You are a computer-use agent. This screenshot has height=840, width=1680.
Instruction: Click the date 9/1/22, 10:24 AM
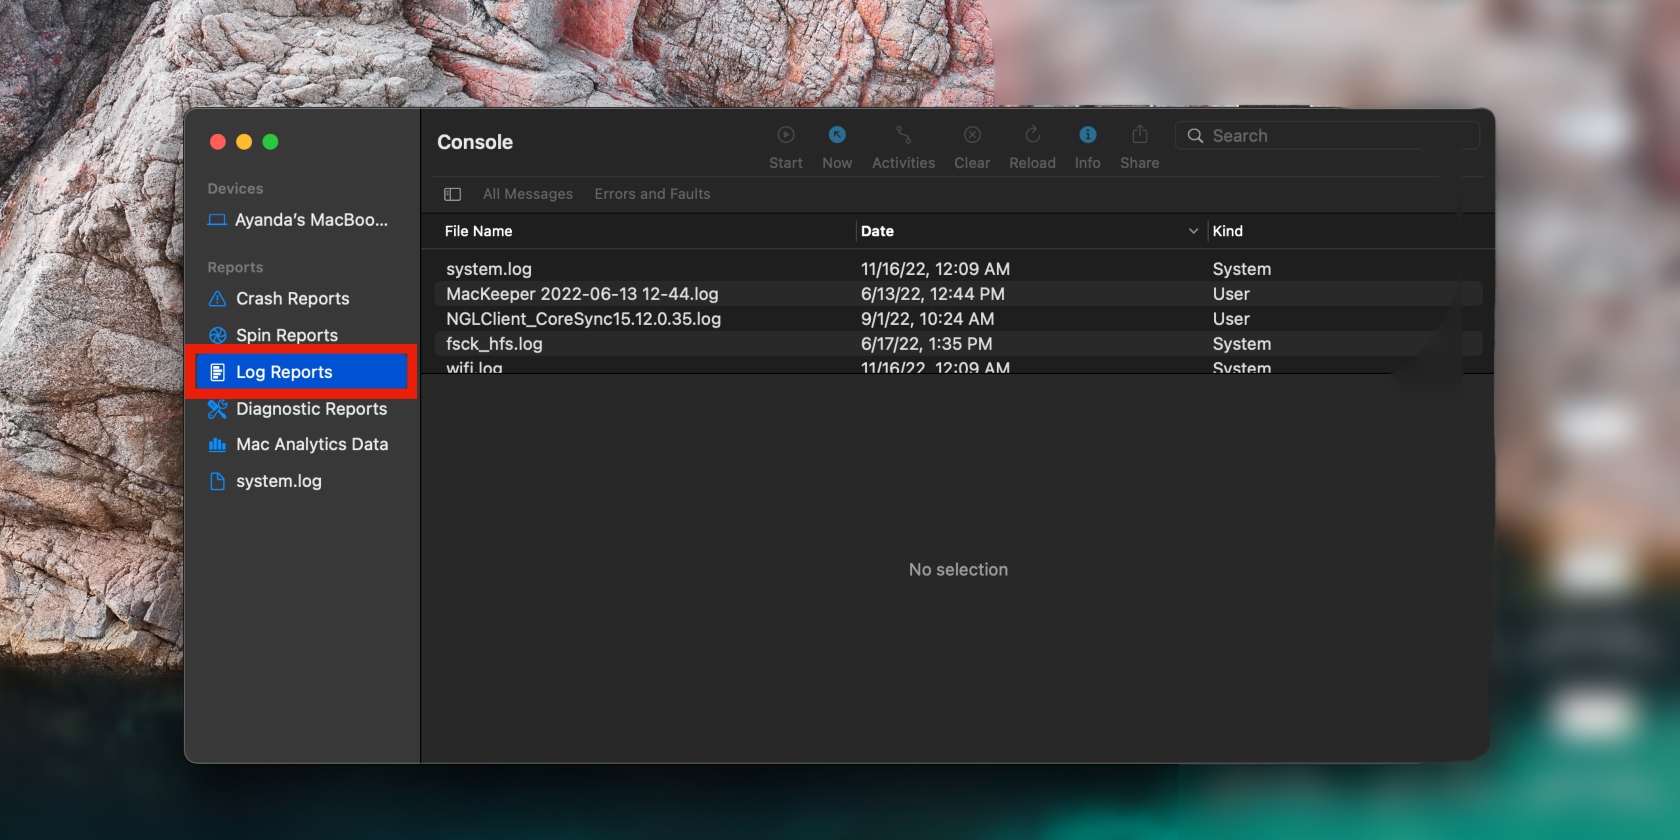pyautogui.click(x=927, y=319)
